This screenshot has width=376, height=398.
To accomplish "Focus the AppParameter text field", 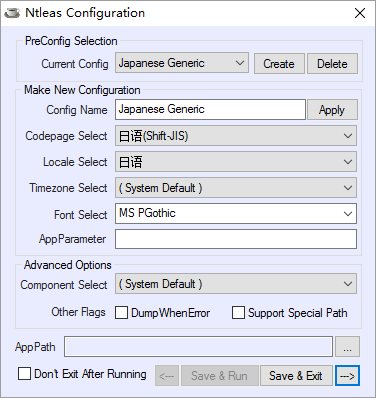I will (236, 239).
